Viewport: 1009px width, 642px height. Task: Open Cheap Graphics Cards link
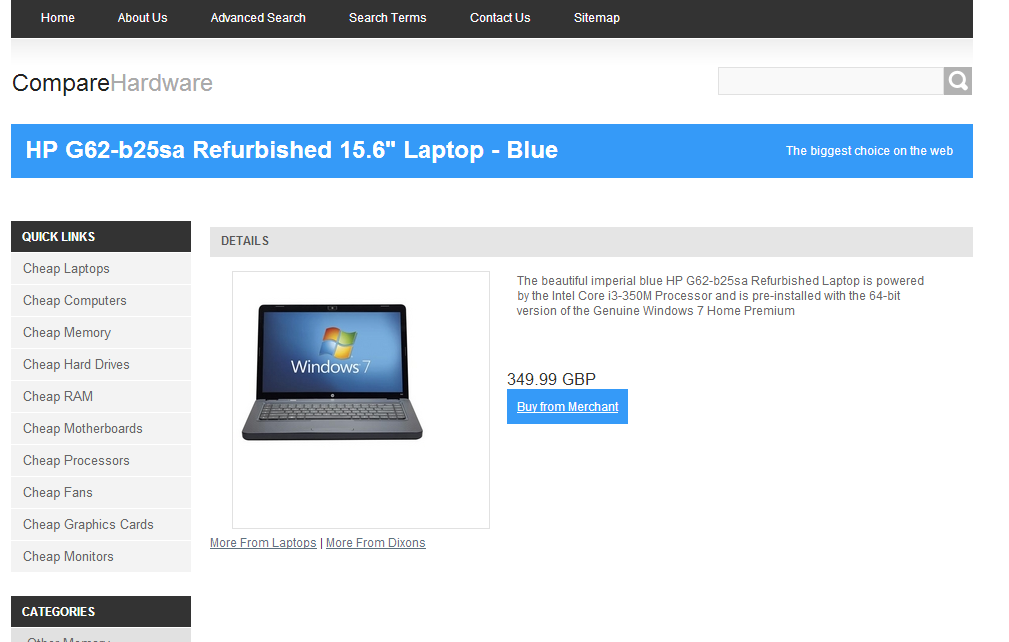(101, 524)
